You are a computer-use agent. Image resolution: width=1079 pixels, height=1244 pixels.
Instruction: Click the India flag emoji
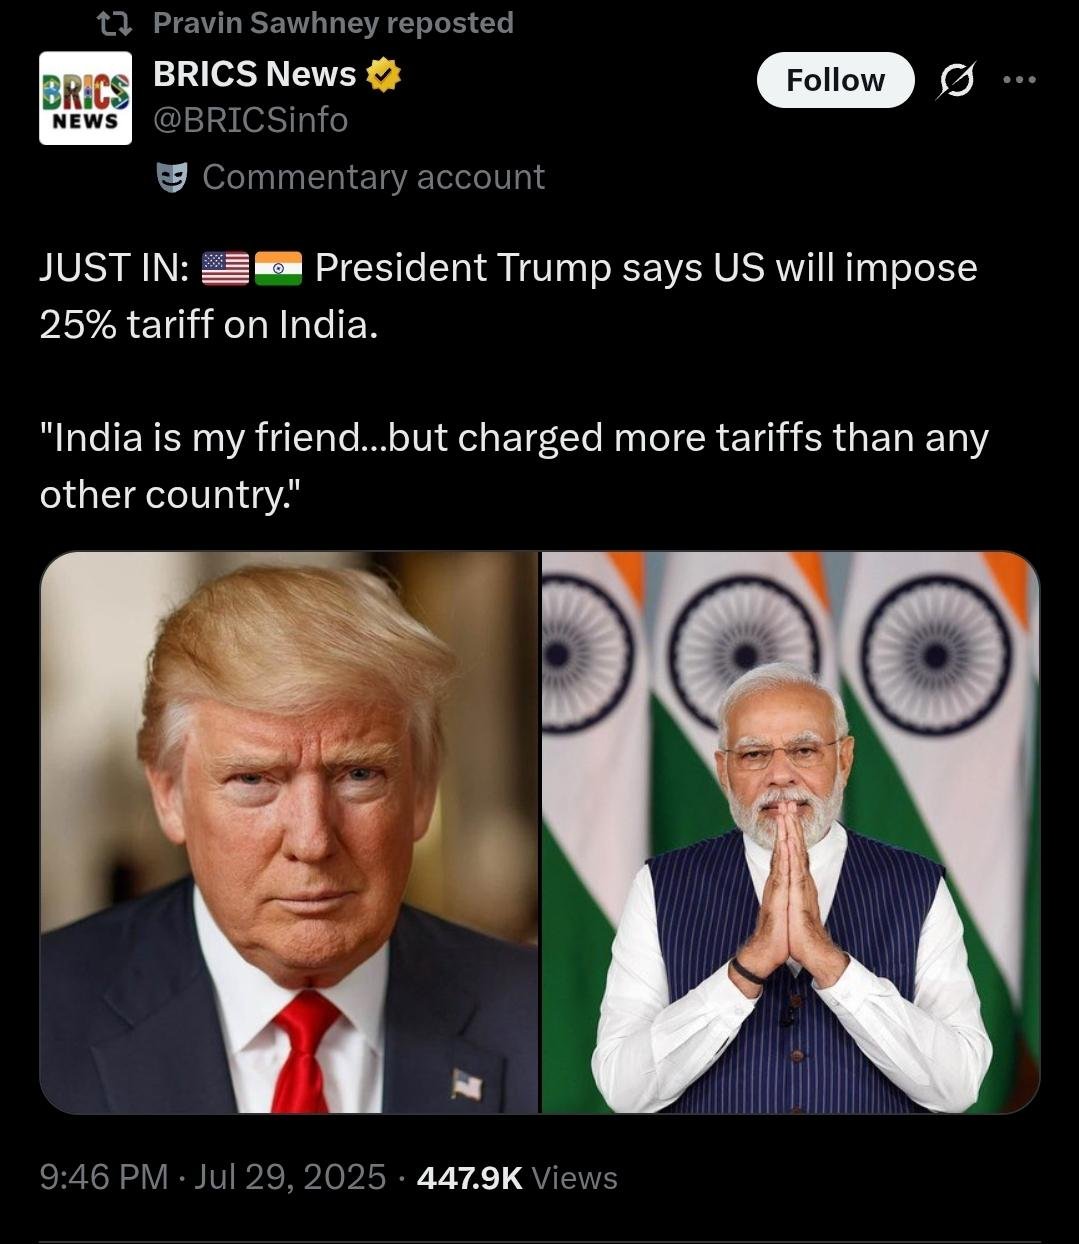point(278,268)
